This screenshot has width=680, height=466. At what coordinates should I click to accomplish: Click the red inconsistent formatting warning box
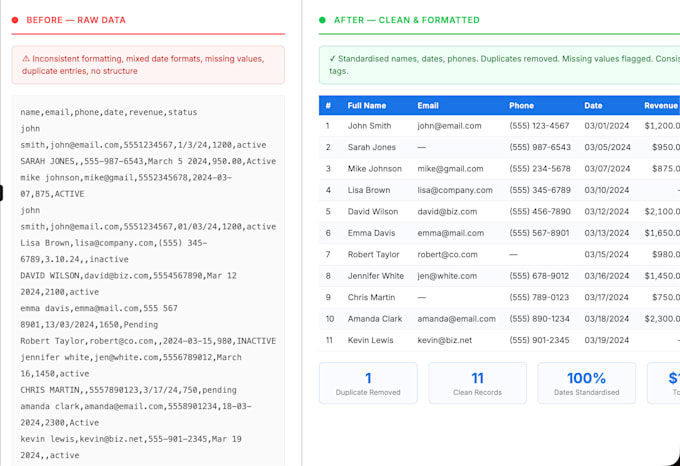tap(148, 65)
